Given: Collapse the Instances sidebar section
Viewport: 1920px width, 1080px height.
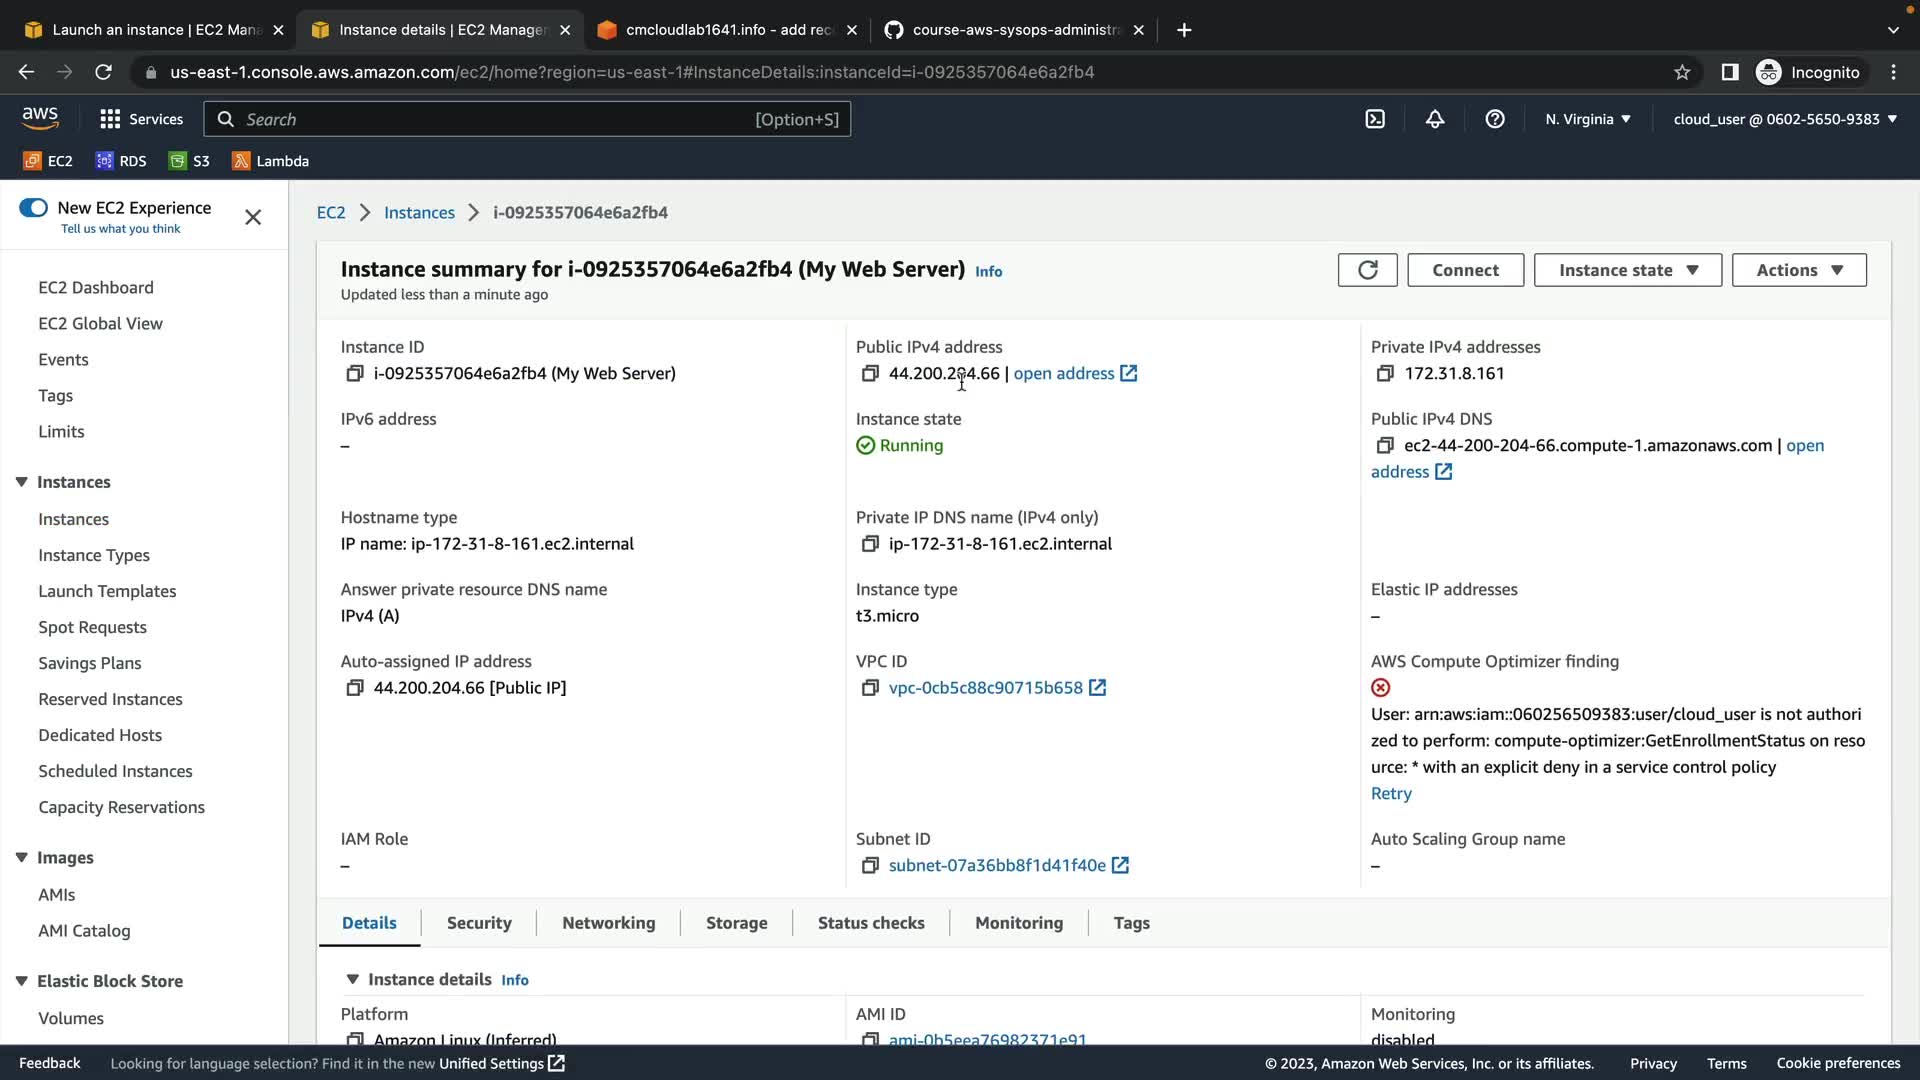Looking at the screenshot, I should (x=22, y=482).
